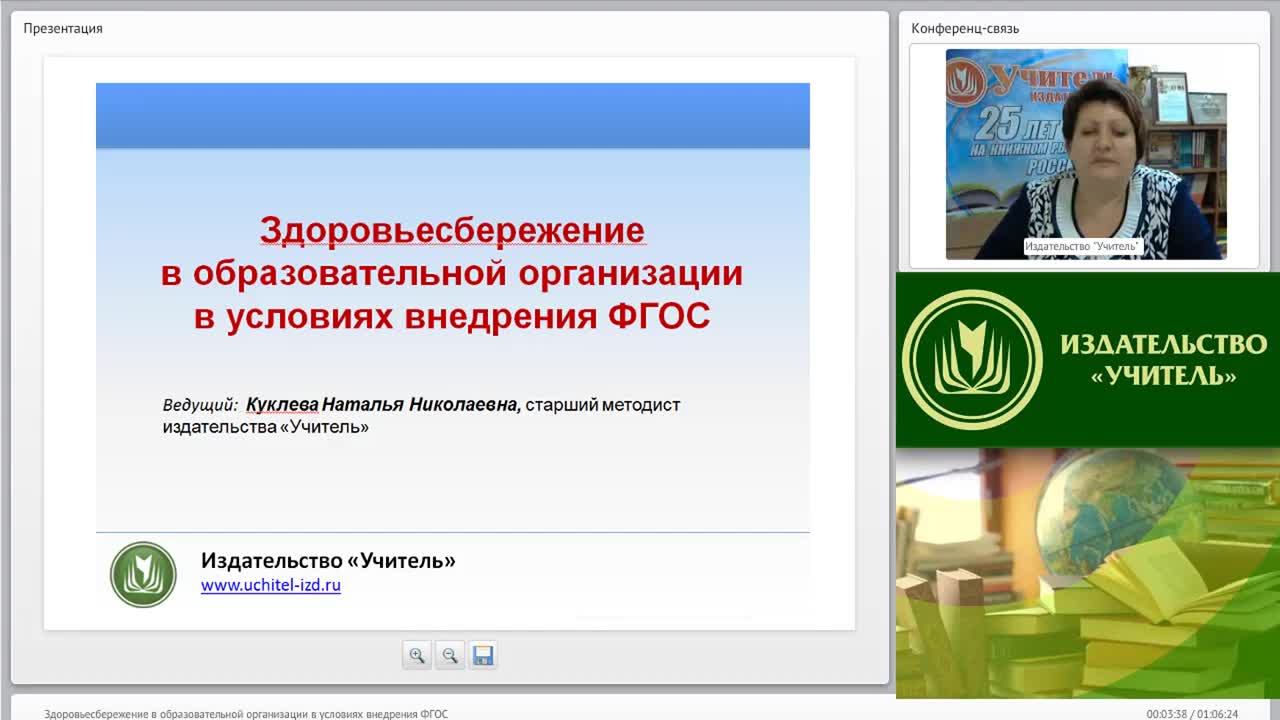Select the Конференц-связь panel title
Image resolution: width=1280 pixels, height=720 pixels.
pyautogui.click(x=965, y=28)
